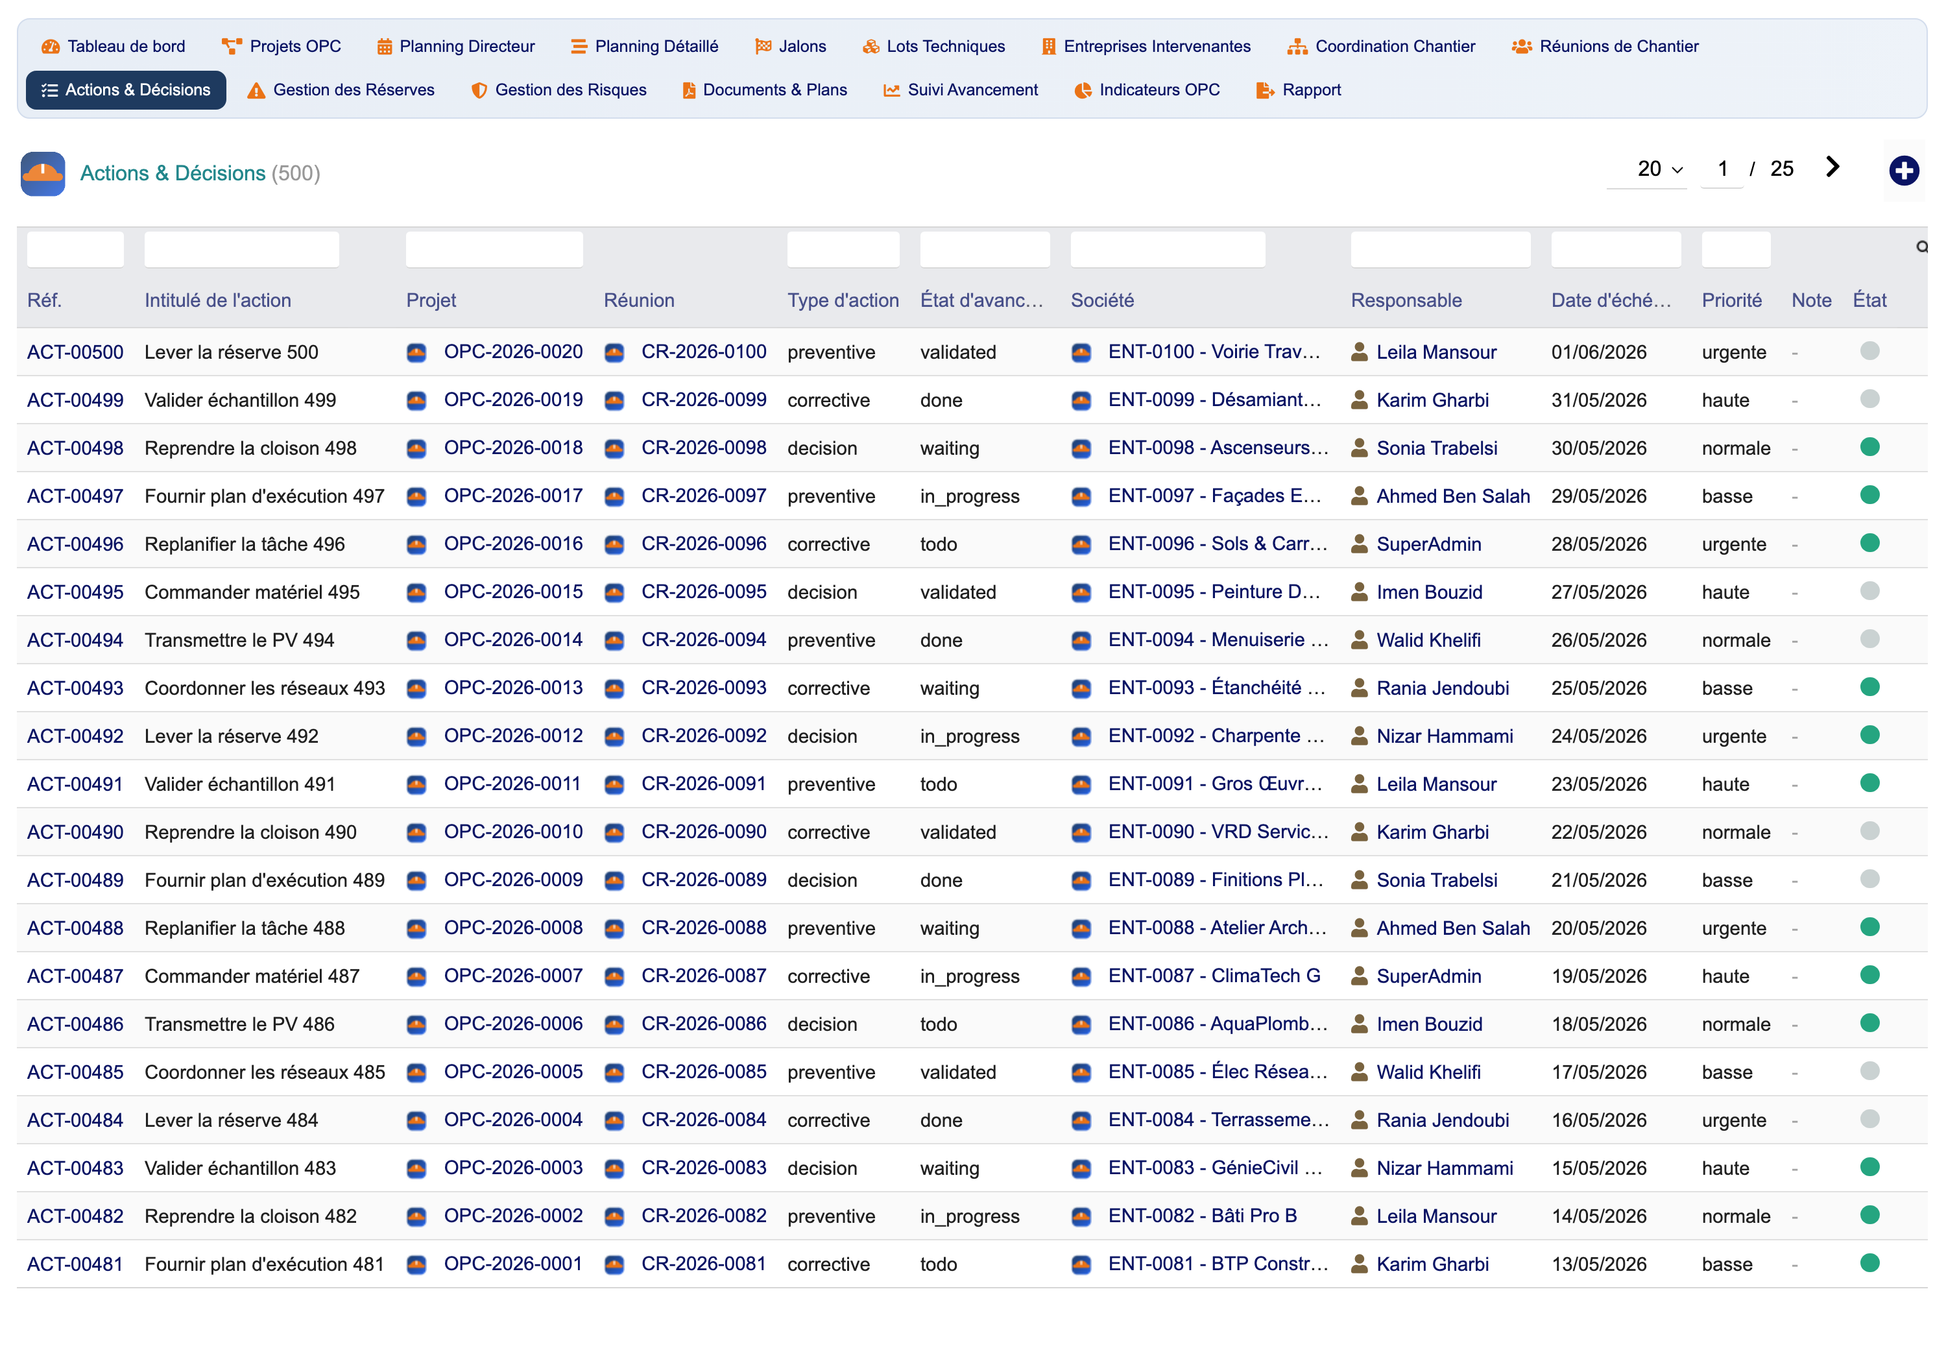The height and width of the screenshot is (1361, 1946).
Task: Click the Réunions de Chantier people icon
Action: 1521,46
